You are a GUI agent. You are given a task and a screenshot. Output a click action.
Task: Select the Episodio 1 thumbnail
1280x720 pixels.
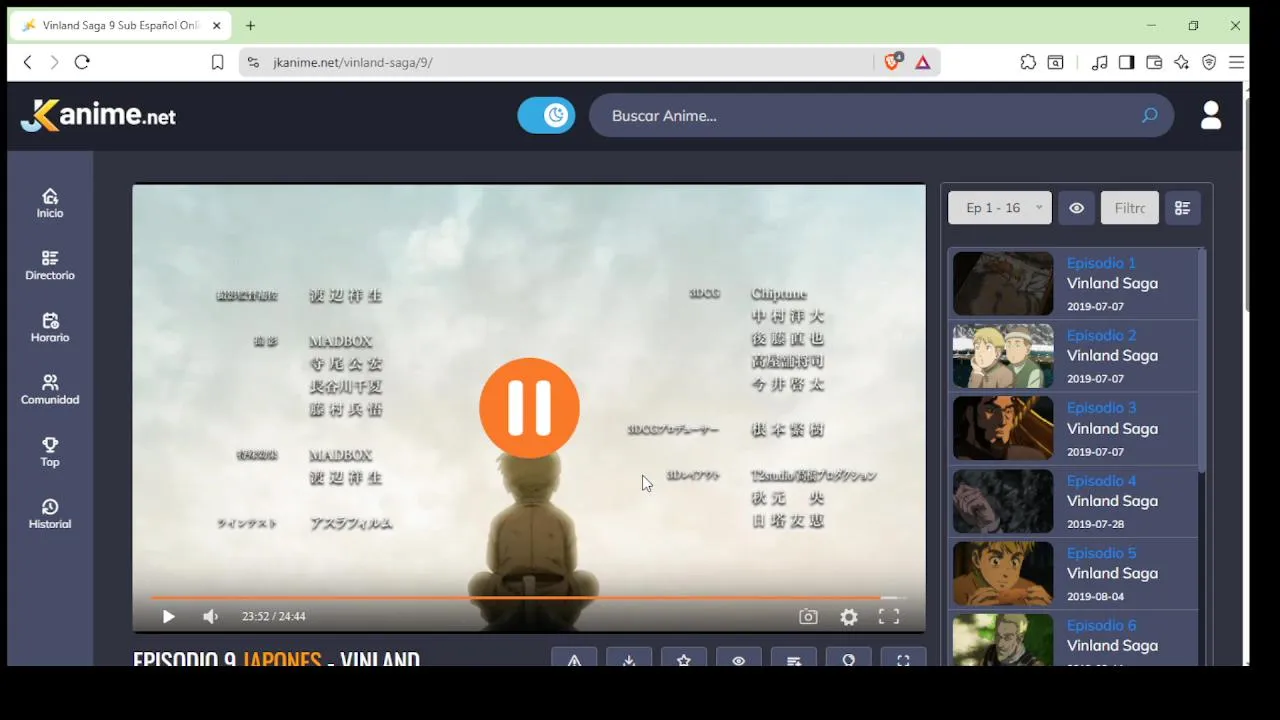click(x=1003, y=283)
